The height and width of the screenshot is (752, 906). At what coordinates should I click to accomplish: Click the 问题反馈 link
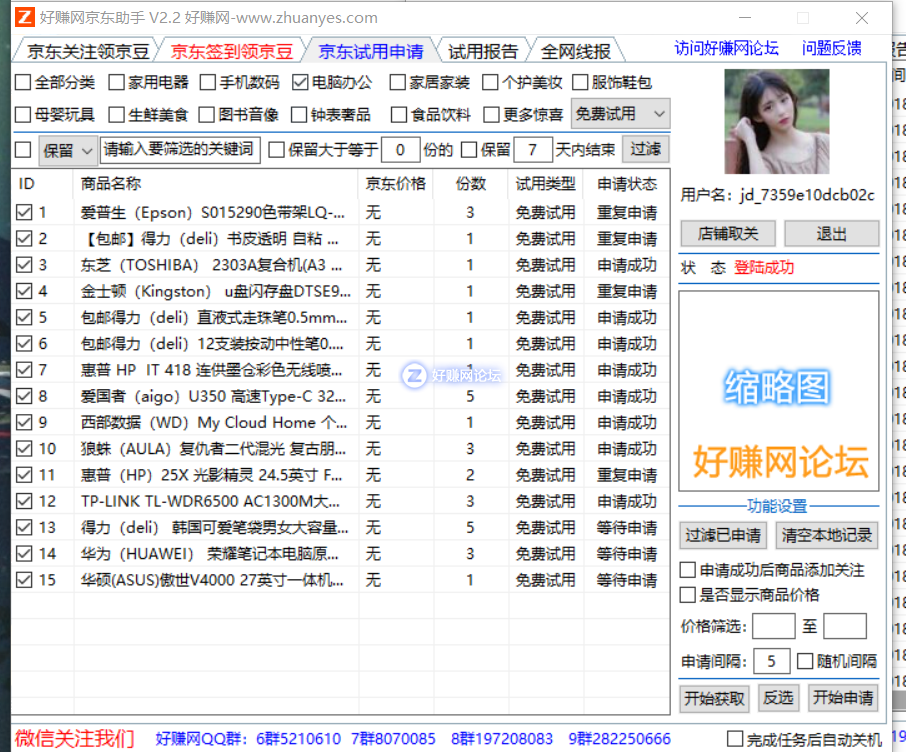click(831, 49)
